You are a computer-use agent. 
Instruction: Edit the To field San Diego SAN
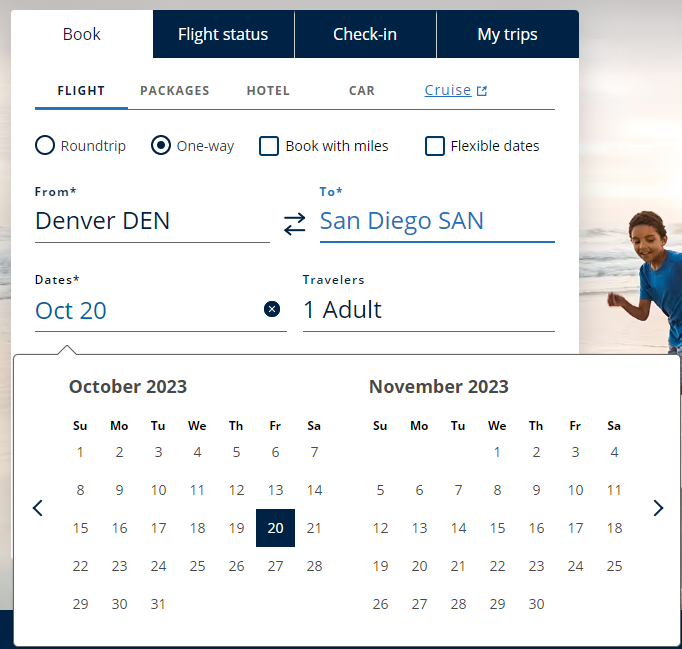[x=436, y=221]
